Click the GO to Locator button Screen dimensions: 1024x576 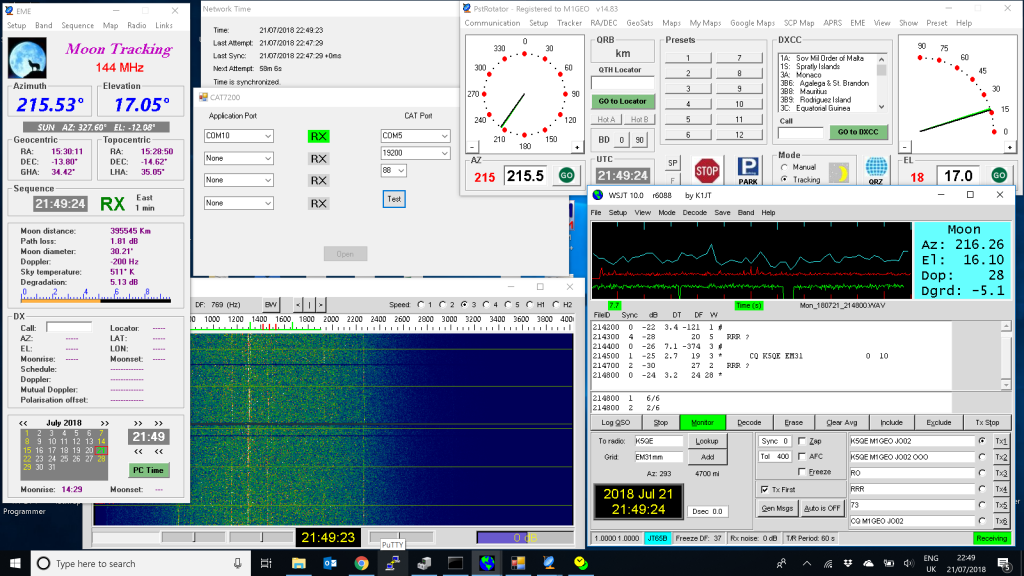click(622, 101)
